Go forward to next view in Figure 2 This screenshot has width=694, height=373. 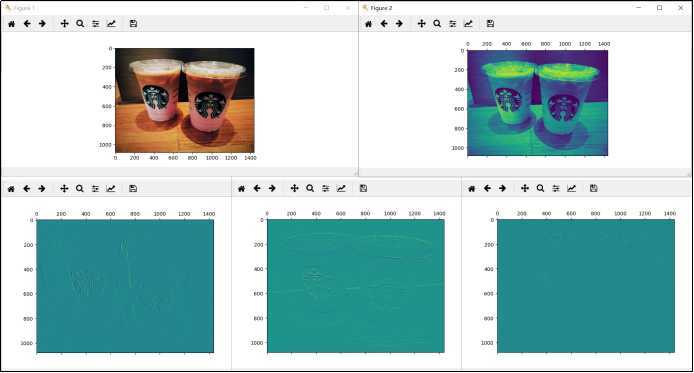399,24
